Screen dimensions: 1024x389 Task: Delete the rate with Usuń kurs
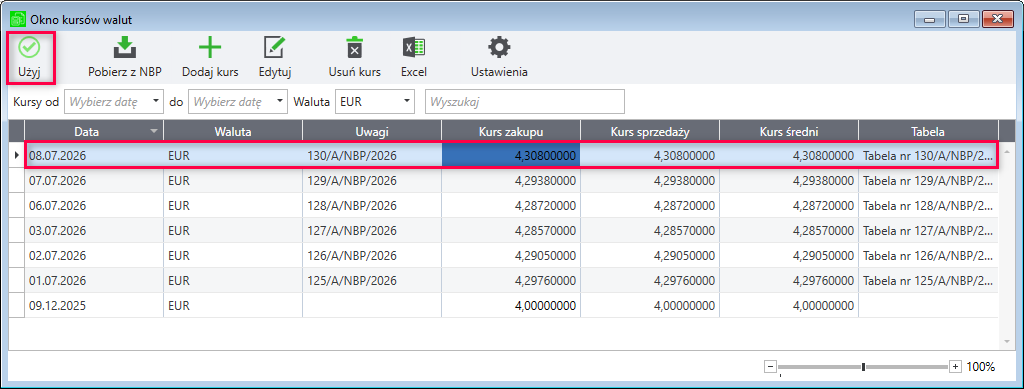[x=354, y=57]
